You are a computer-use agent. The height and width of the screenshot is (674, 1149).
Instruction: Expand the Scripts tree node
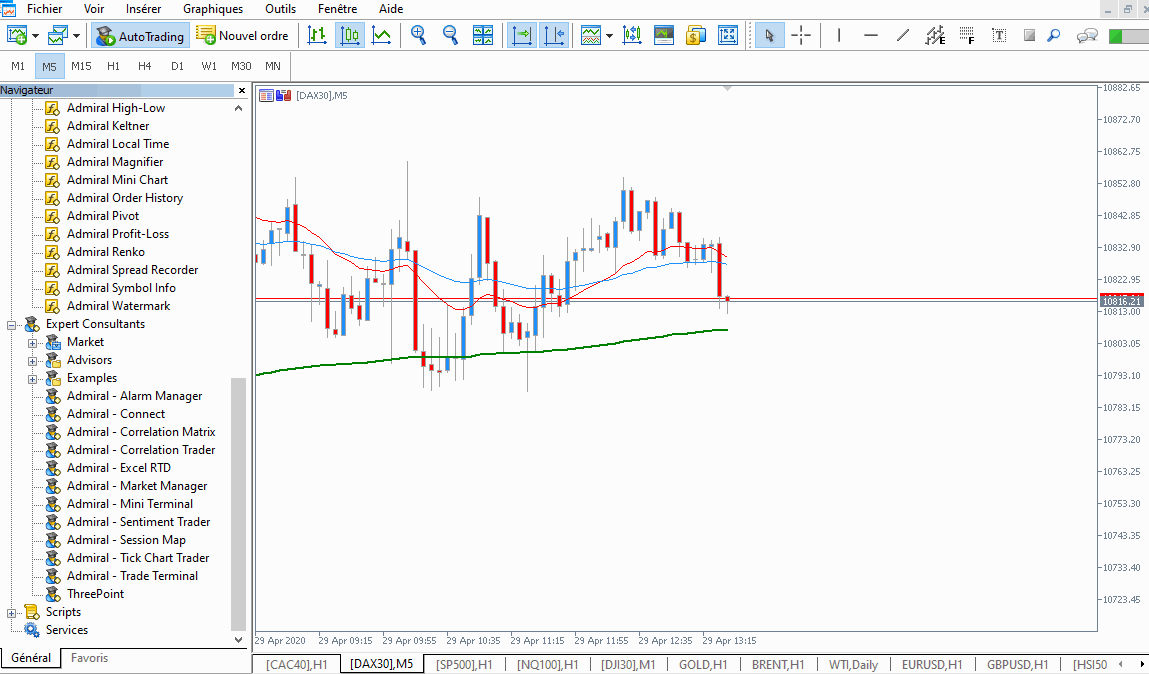tap(12, 612)
